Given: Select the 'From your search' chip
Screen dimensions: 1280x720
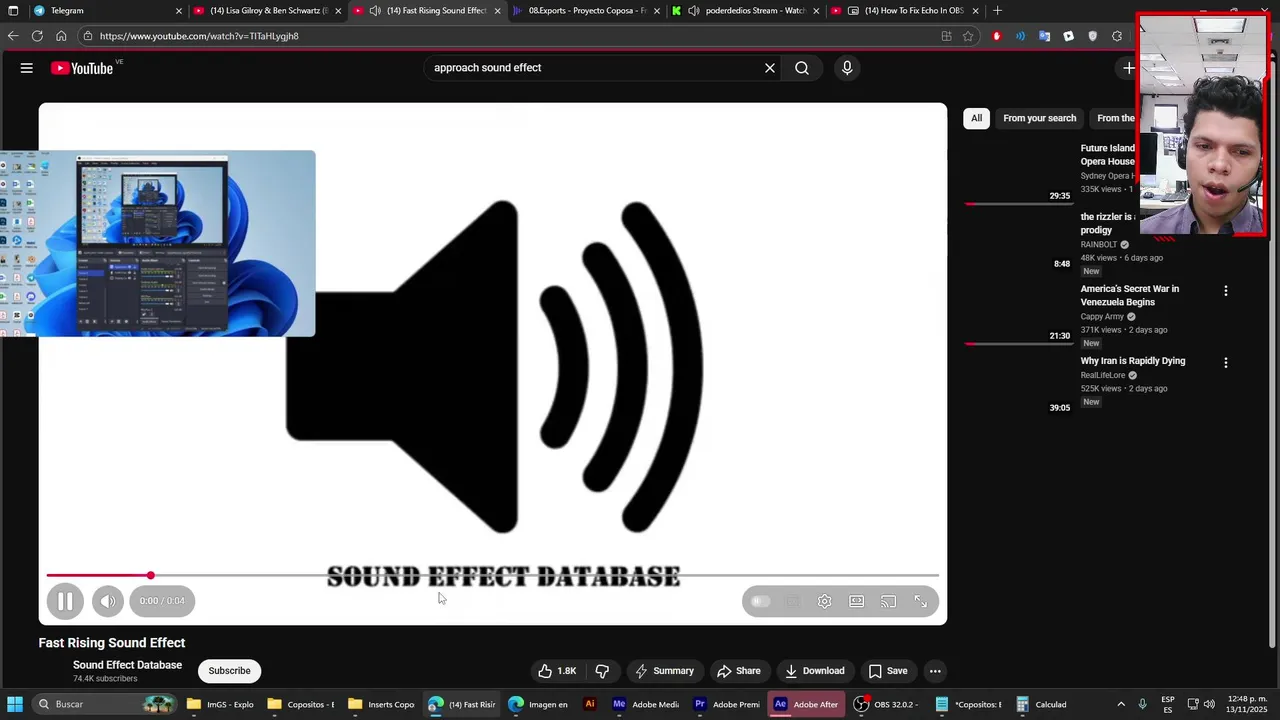Looking at the screenshot, I should click(1039, 118).
